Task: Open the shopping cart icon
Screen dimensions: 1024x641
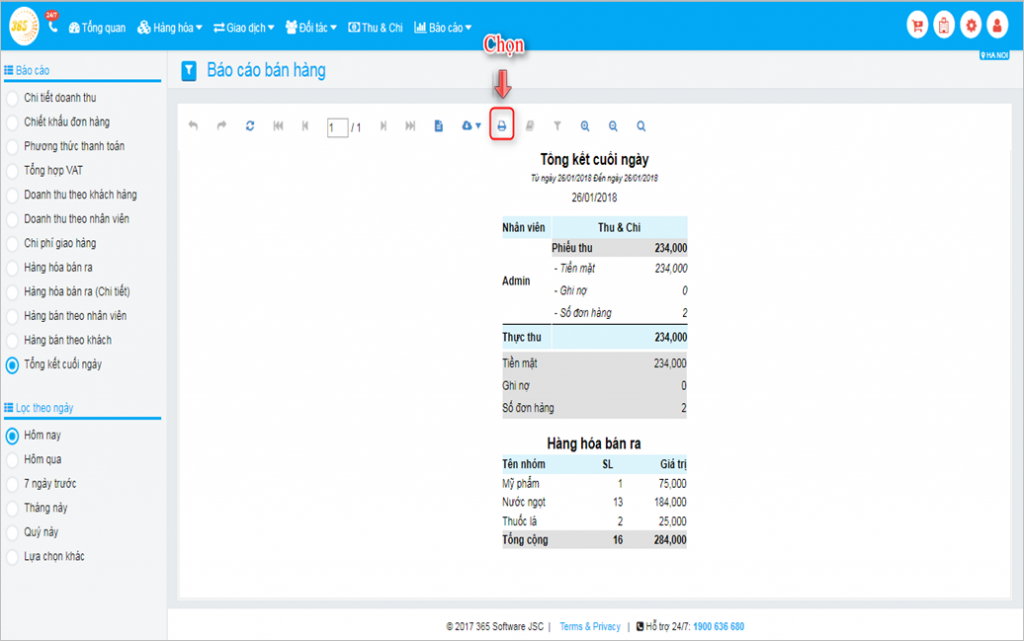Action: [x=917, y=26]
